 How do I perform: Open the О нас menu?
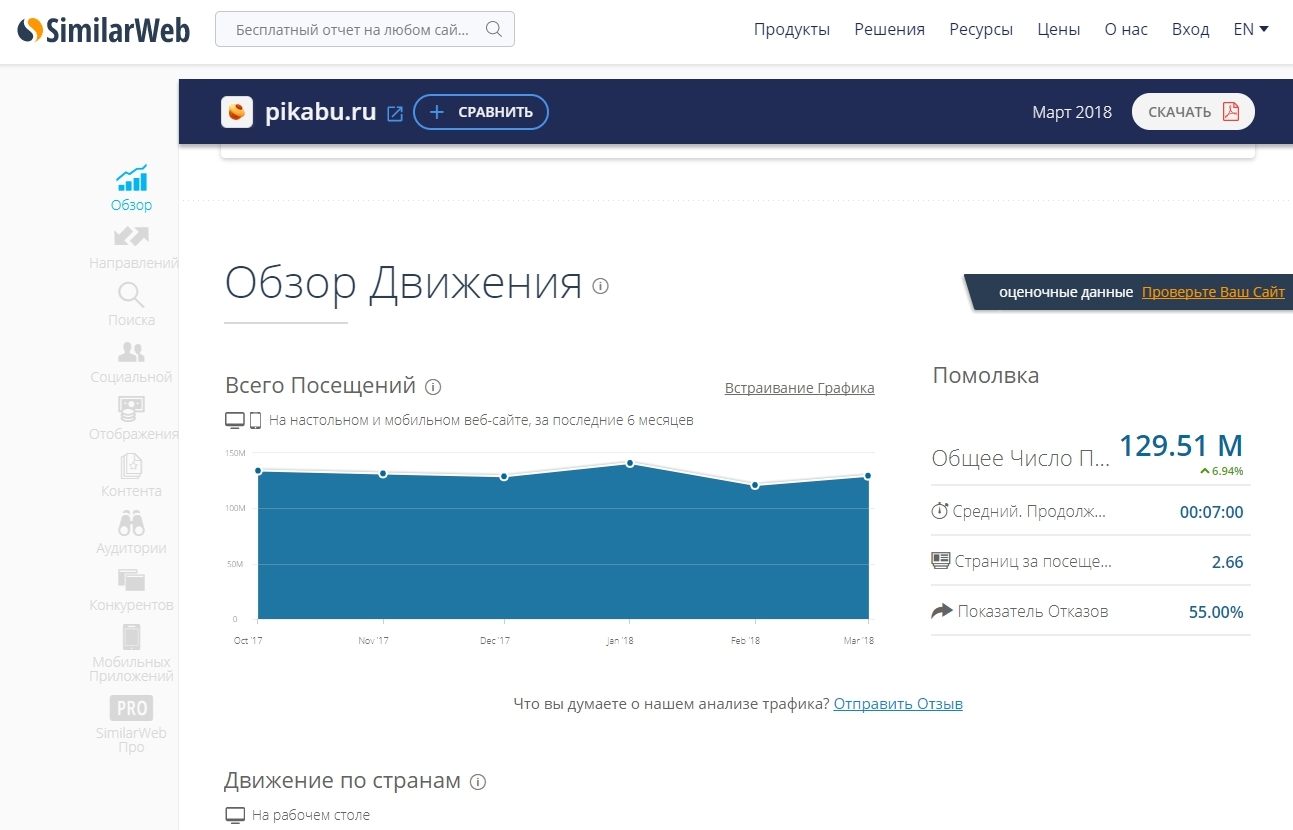pyautogui.click(x=1126, y=29)
